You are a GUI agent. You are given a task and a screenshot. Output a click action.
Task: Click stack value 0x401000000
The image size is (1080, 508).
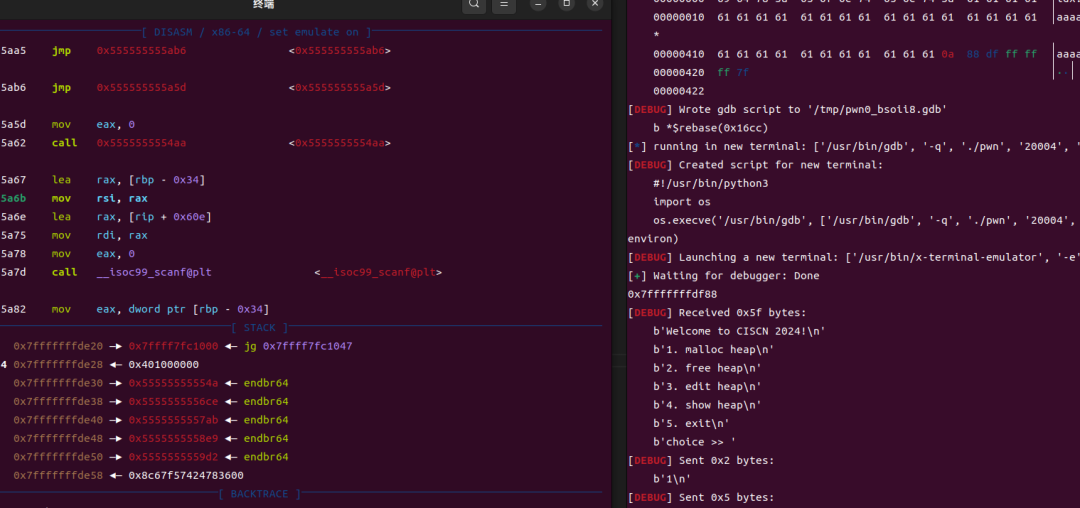point(163,365)
